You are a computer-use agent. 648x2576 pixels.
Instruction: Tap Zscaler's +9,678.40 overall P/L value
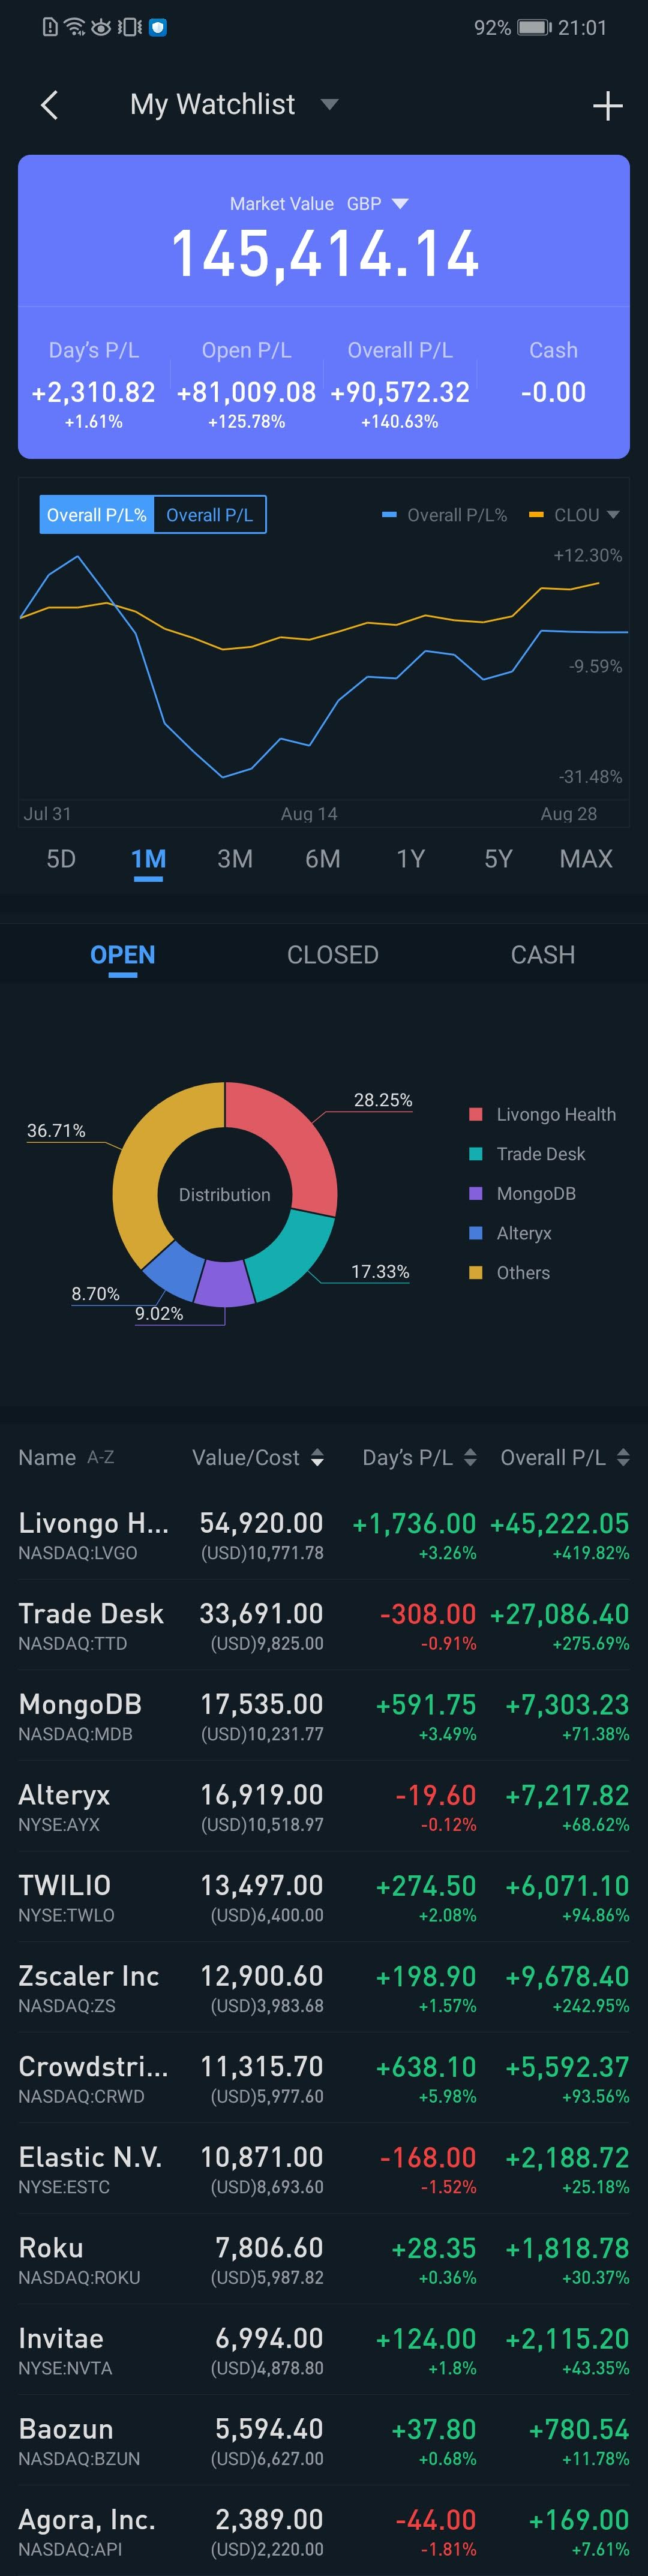tap(567, 1976)
